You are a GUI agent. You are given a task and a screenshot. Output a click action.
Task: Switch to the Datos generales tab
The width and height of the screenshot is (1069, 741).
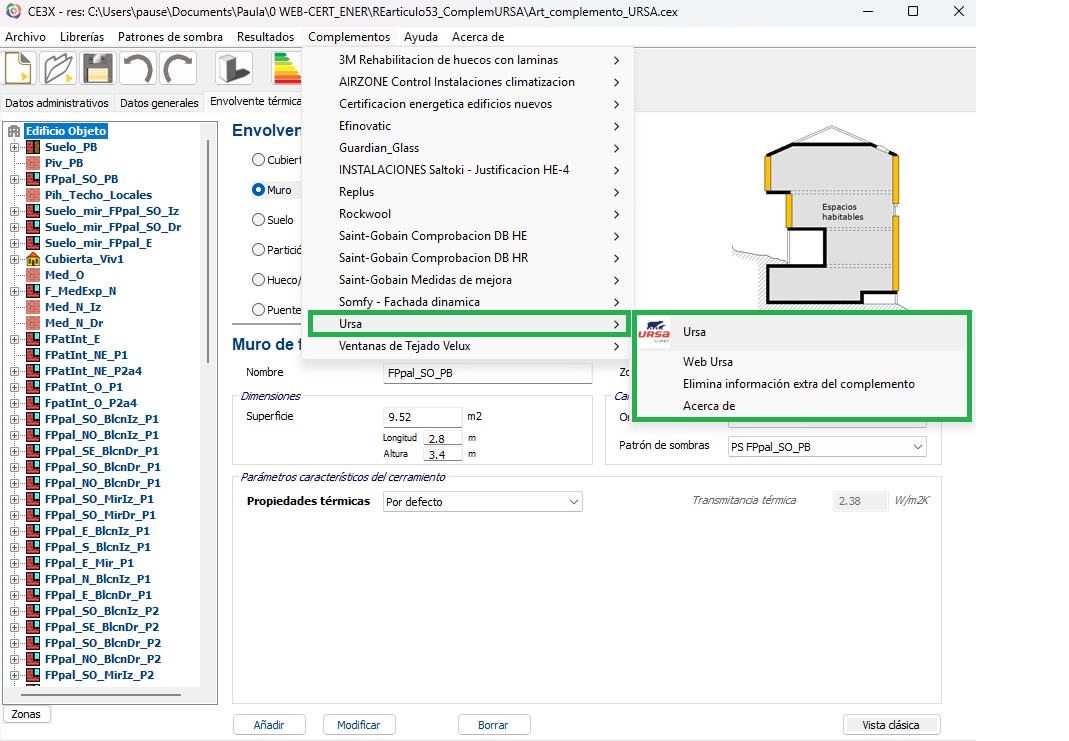pos(159,103)
